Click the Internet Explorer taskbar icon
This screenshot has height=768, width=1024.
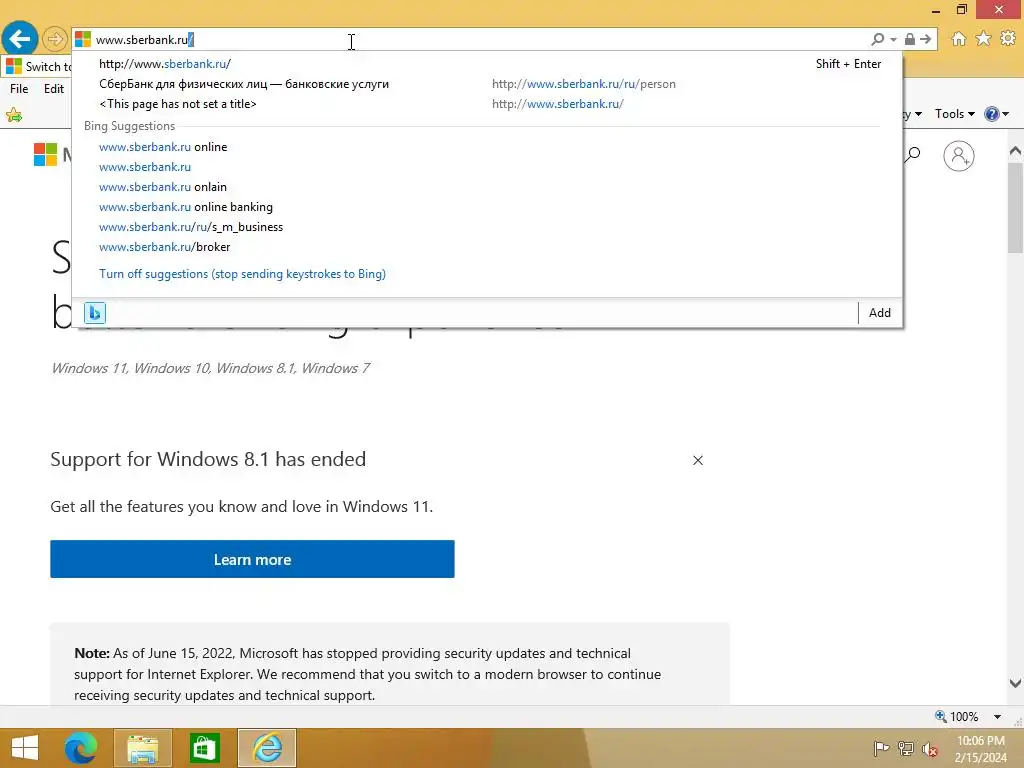click(x=267, y=748)
